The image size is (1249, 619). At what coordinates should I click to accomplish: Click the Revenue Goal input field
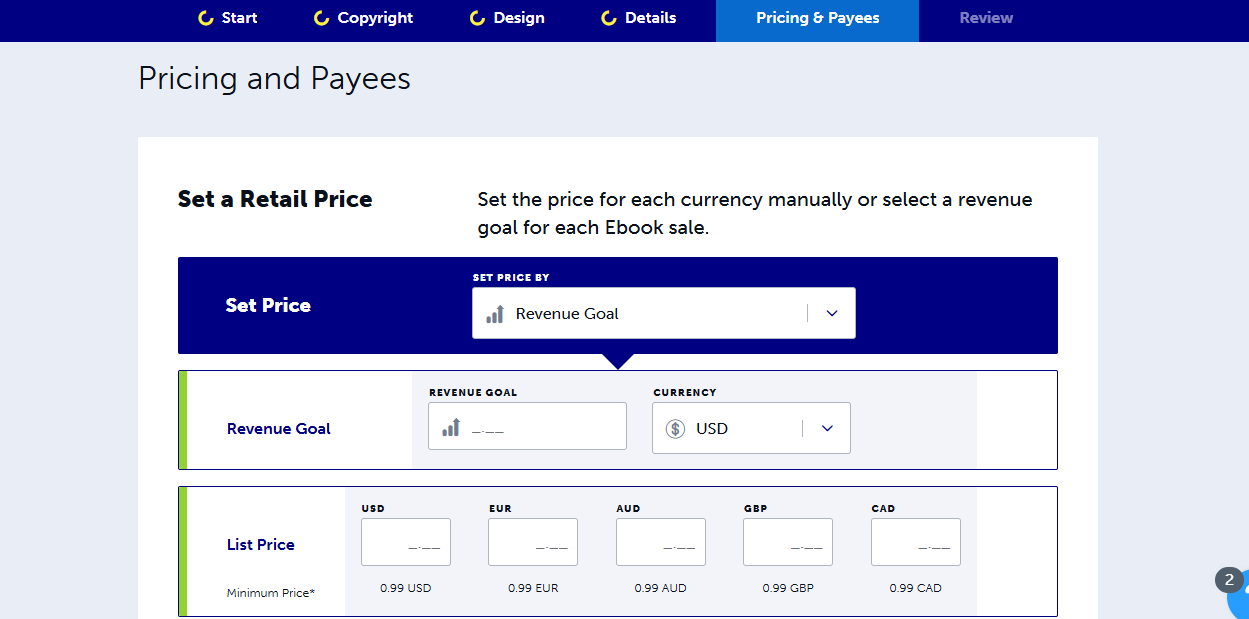point(527,425)
